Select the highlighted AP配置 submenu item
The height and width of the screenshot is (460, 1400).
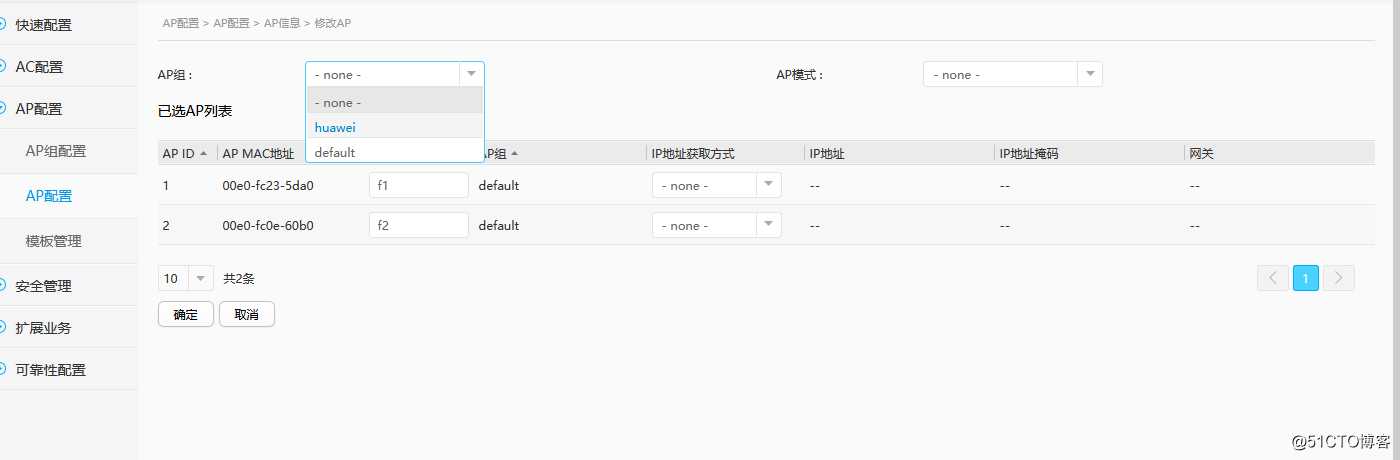(49, 196)
